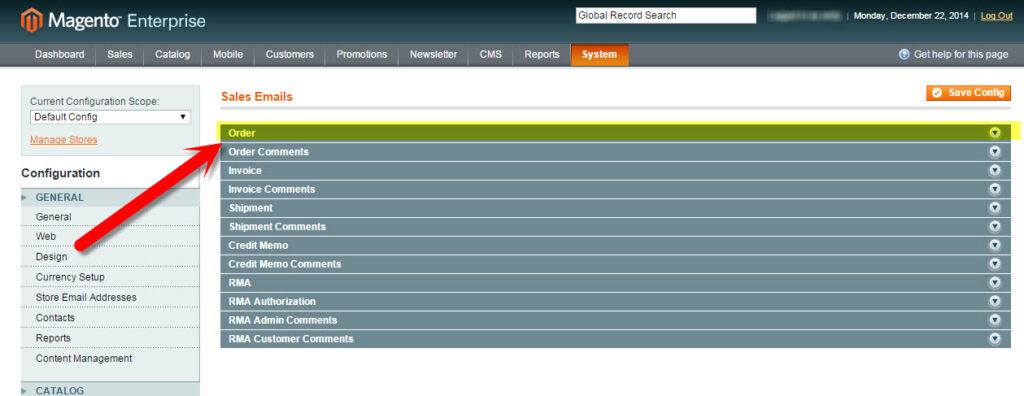Click the RMA Authorization arrow icon

(995, 301)
